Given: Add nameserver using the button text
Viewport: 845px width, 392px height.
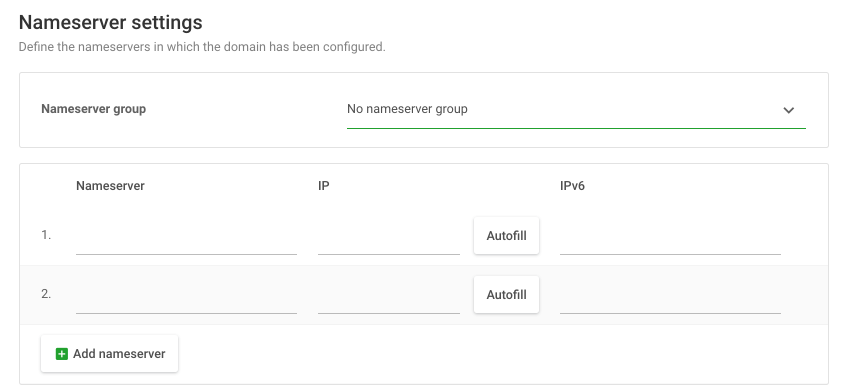Looking at the screenshot, I should click(x=119, y=354).
